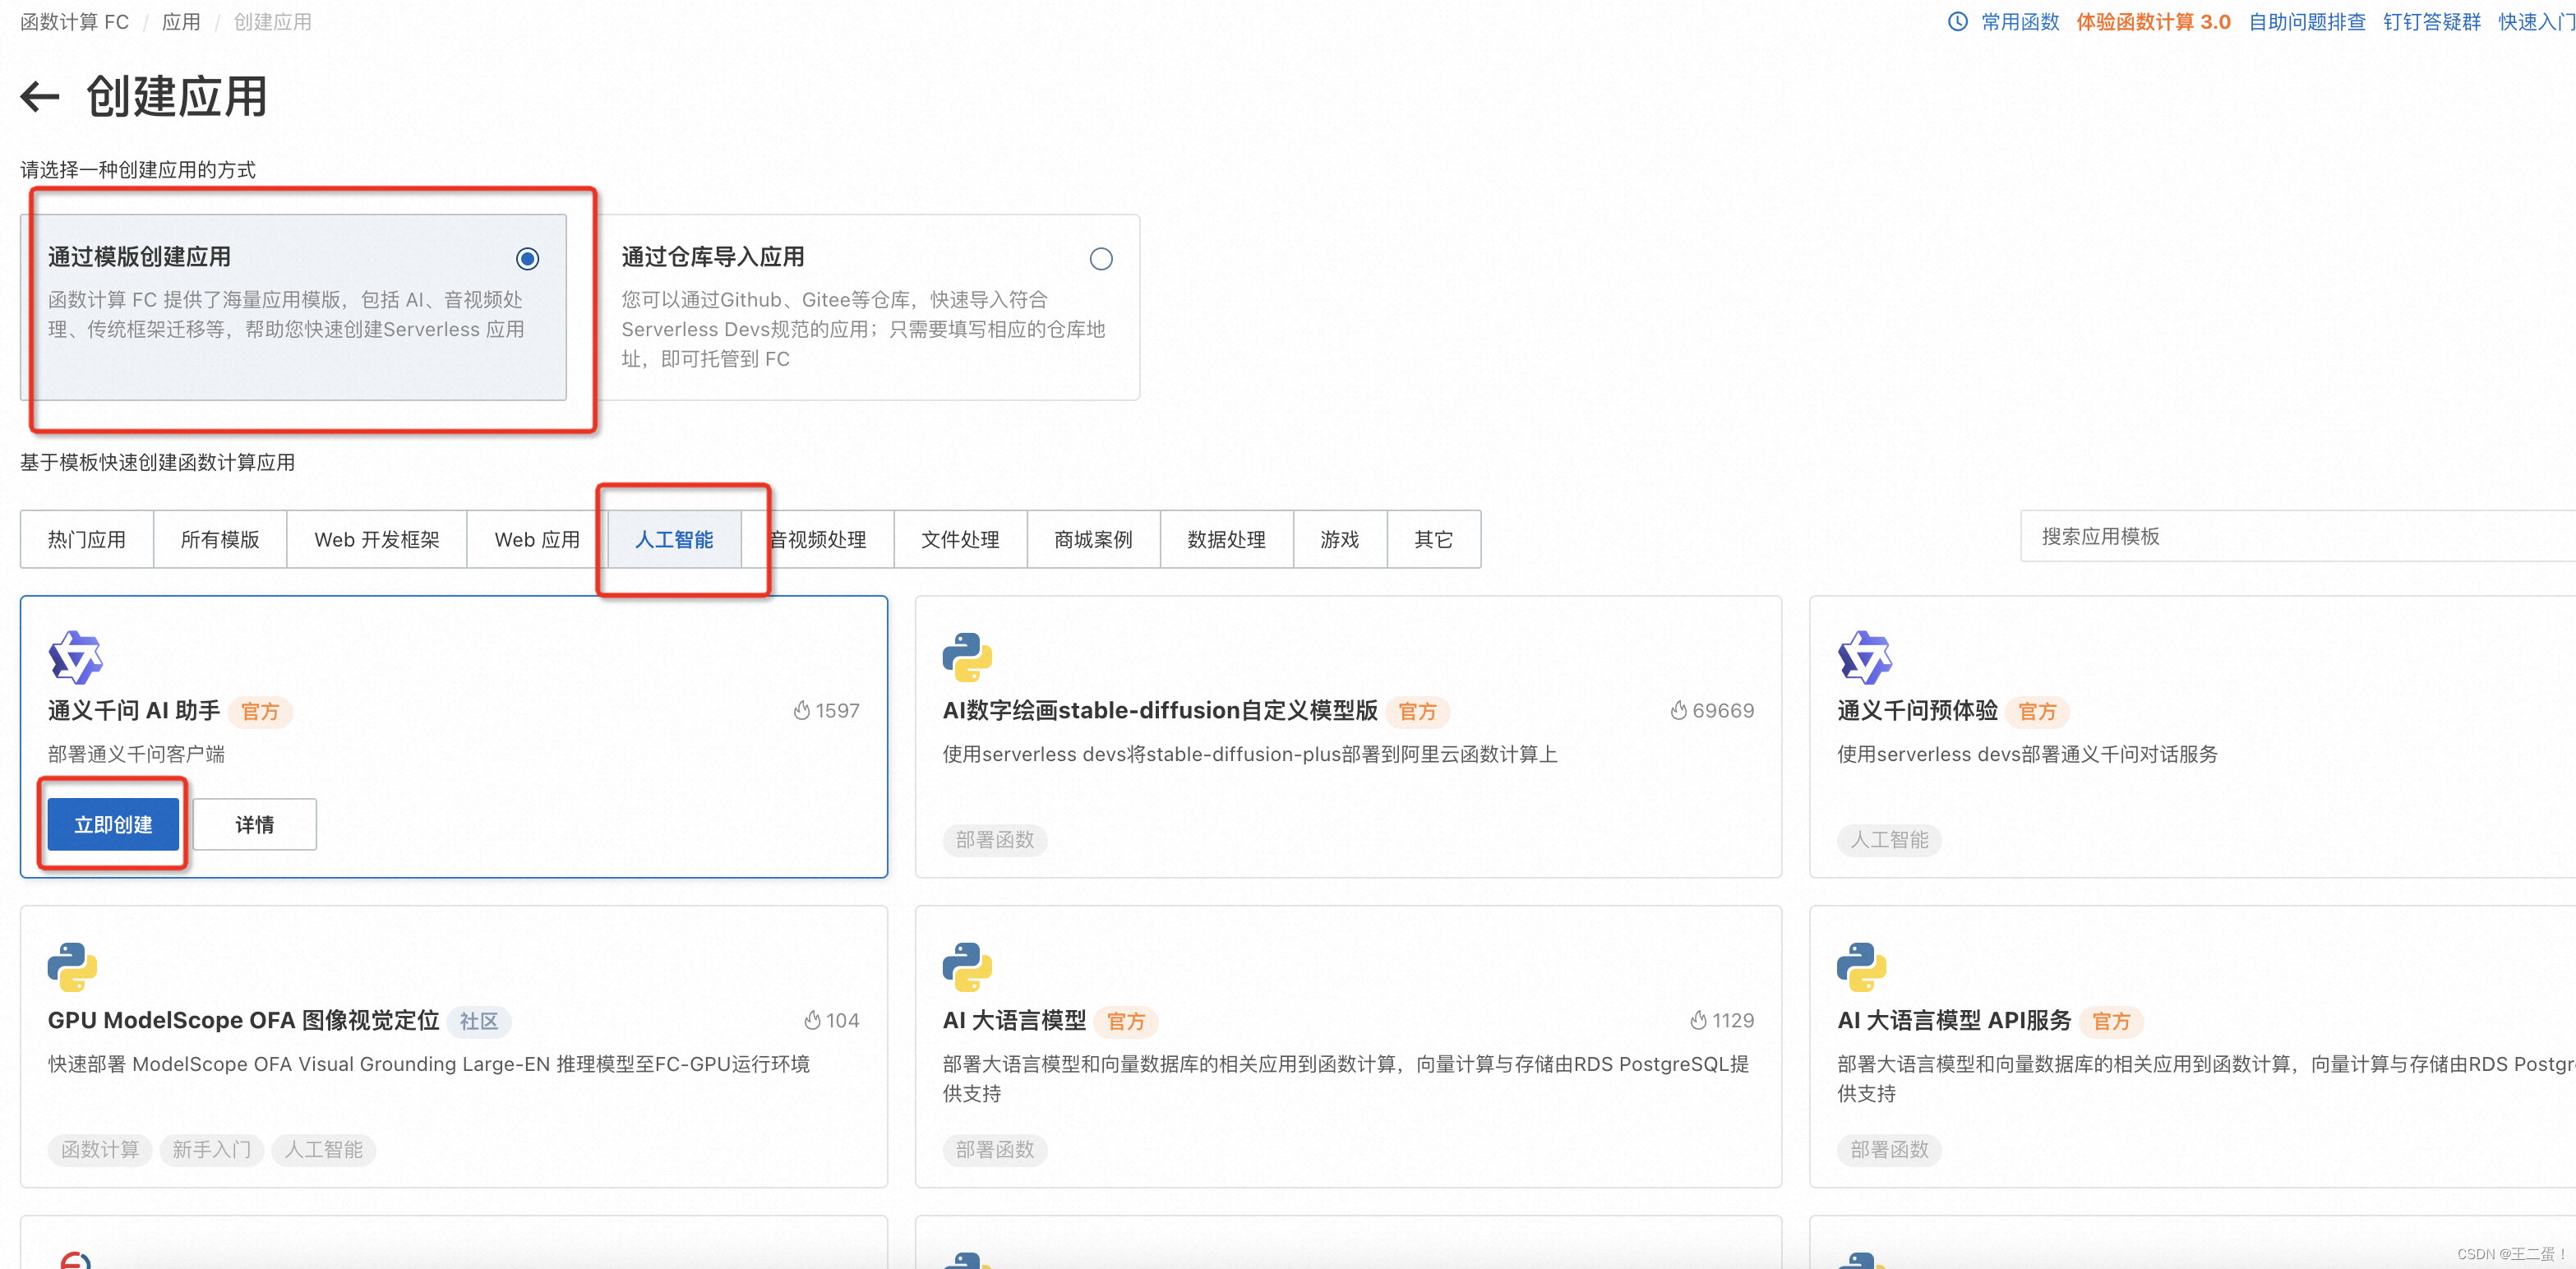Image resolution: width=2576 pixels, height=1269 pixels.
Task: Click 部署函数 tag on stable-diffusion card
Action: [x=994, y=839]
